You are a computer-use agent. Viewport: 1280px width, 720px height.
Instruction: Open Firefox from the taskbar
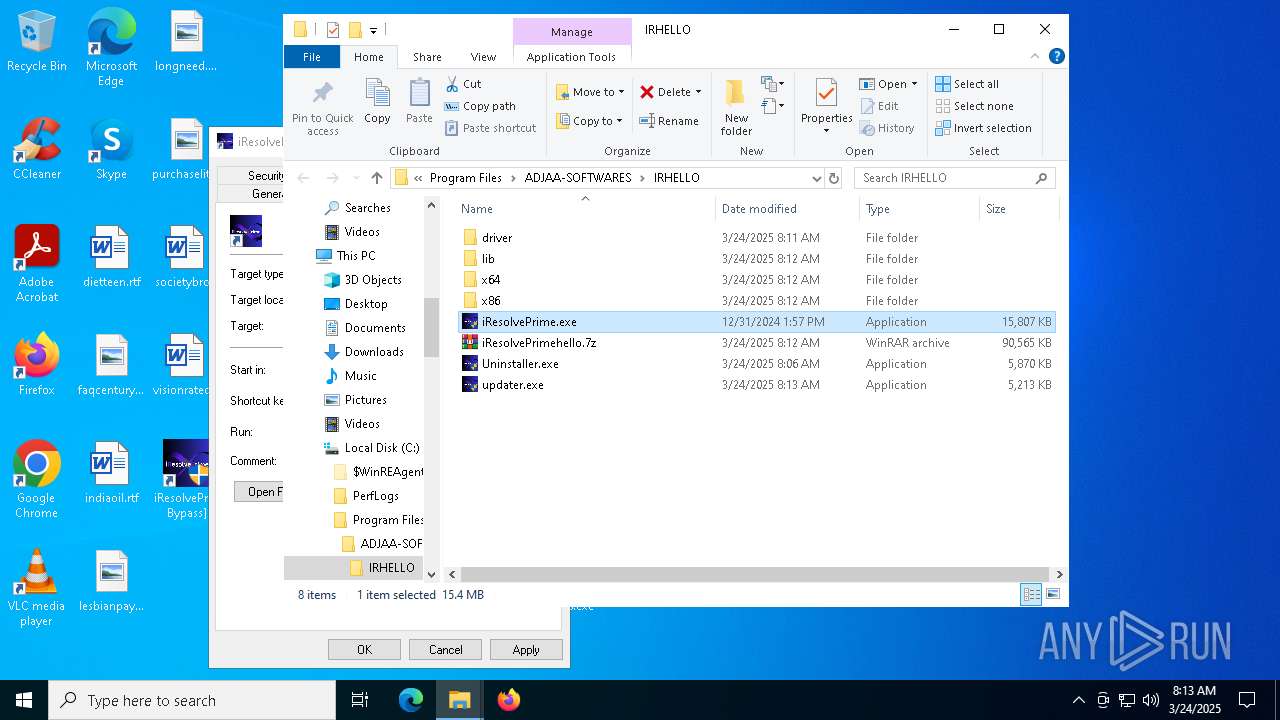pos(509,700)
